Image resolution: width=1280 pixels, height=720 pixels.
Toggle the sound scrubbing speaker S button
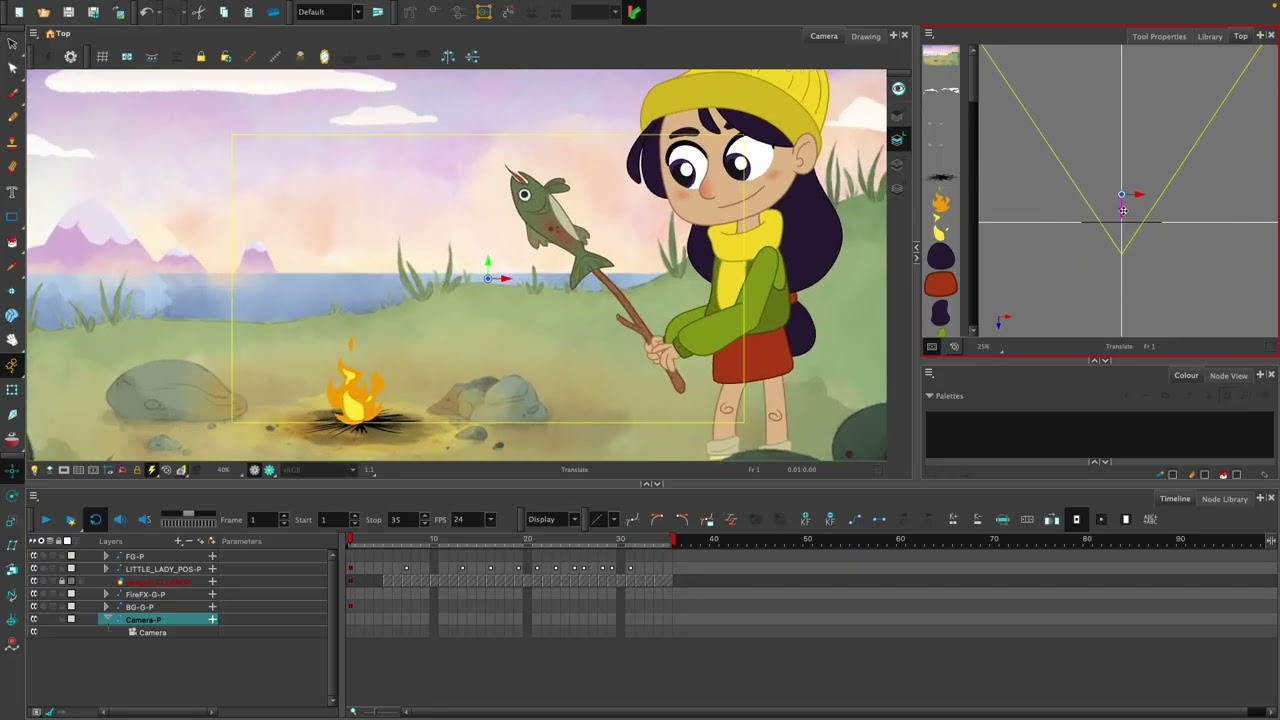144,519
